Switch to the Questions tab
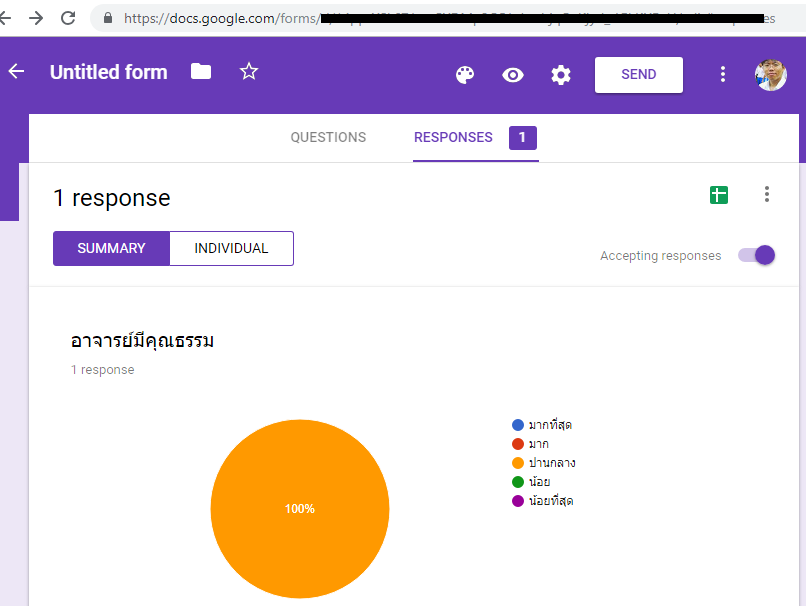 (x=328, y=138)
